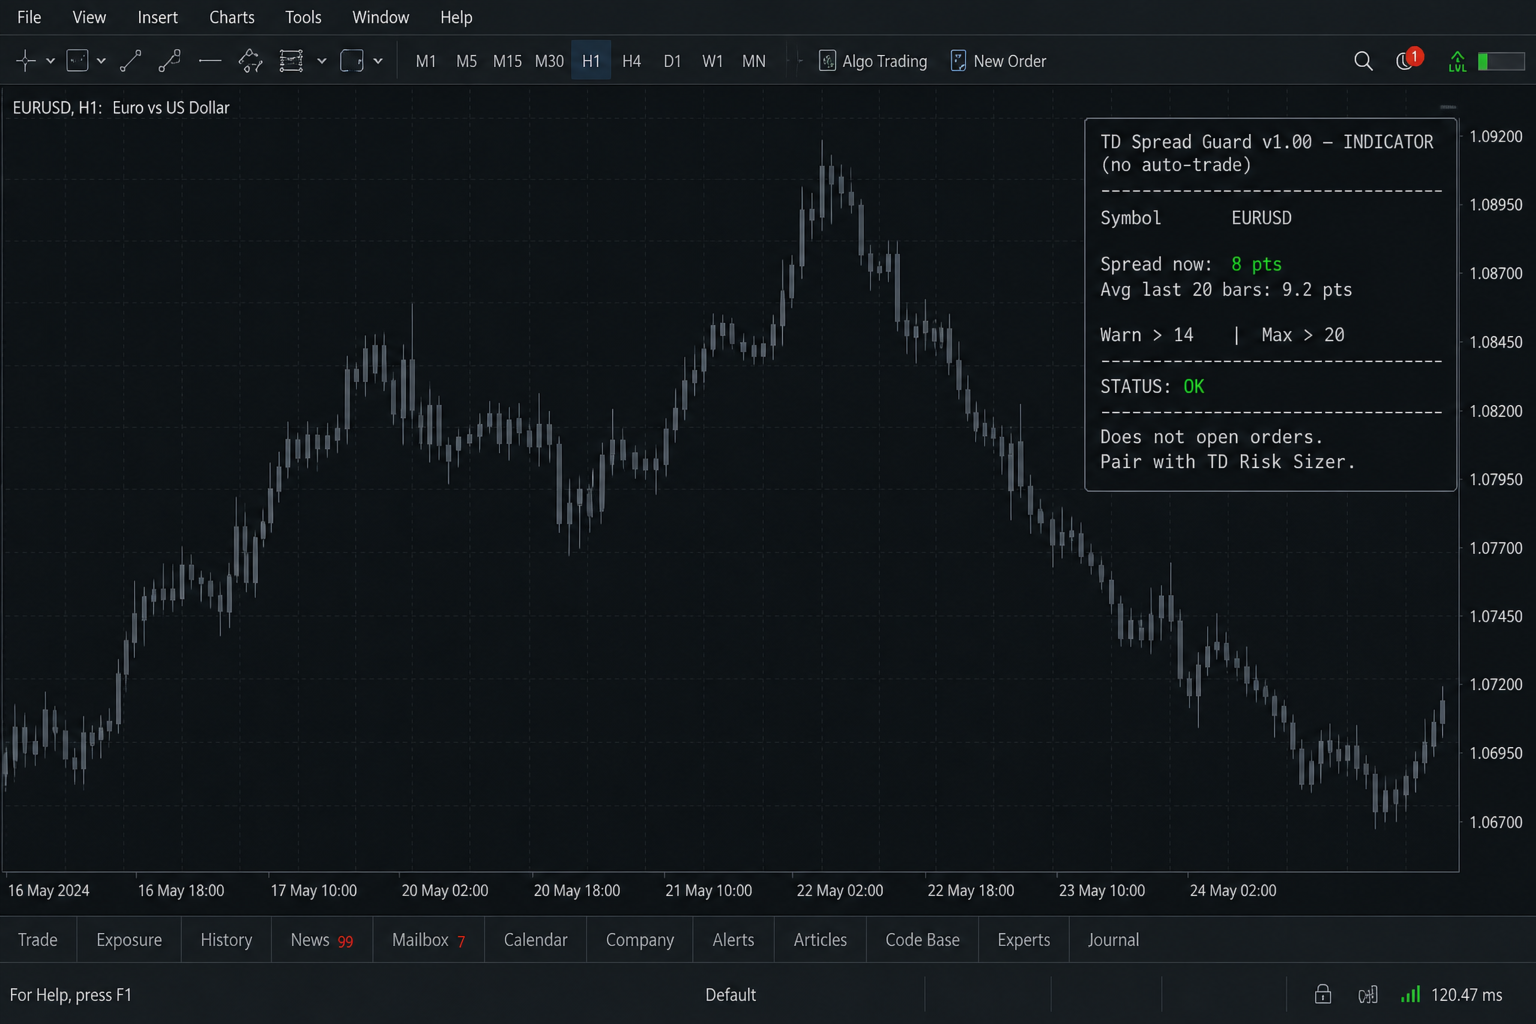The height and width of the screenshot is (1024, 1536).
Task: Open the search magnifier icon
Action: coord(1363,61)
